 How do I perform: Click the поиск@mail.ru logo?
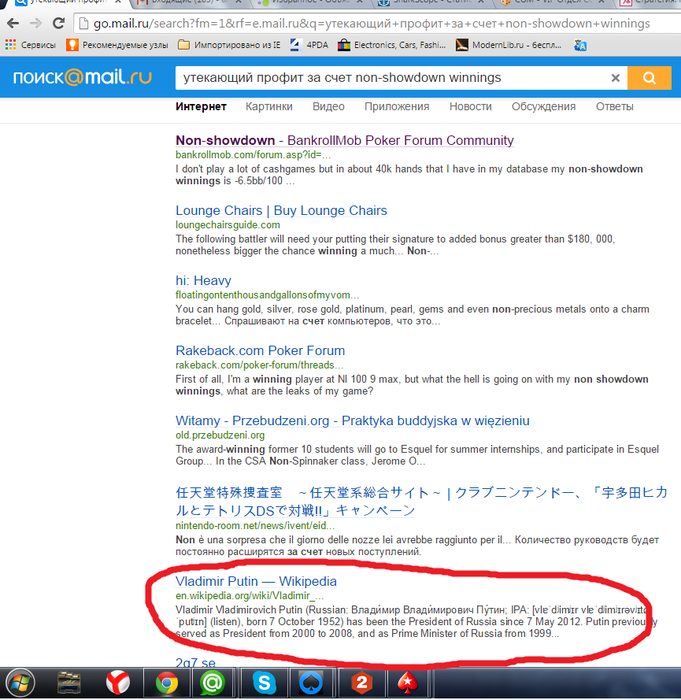[82, 77]
